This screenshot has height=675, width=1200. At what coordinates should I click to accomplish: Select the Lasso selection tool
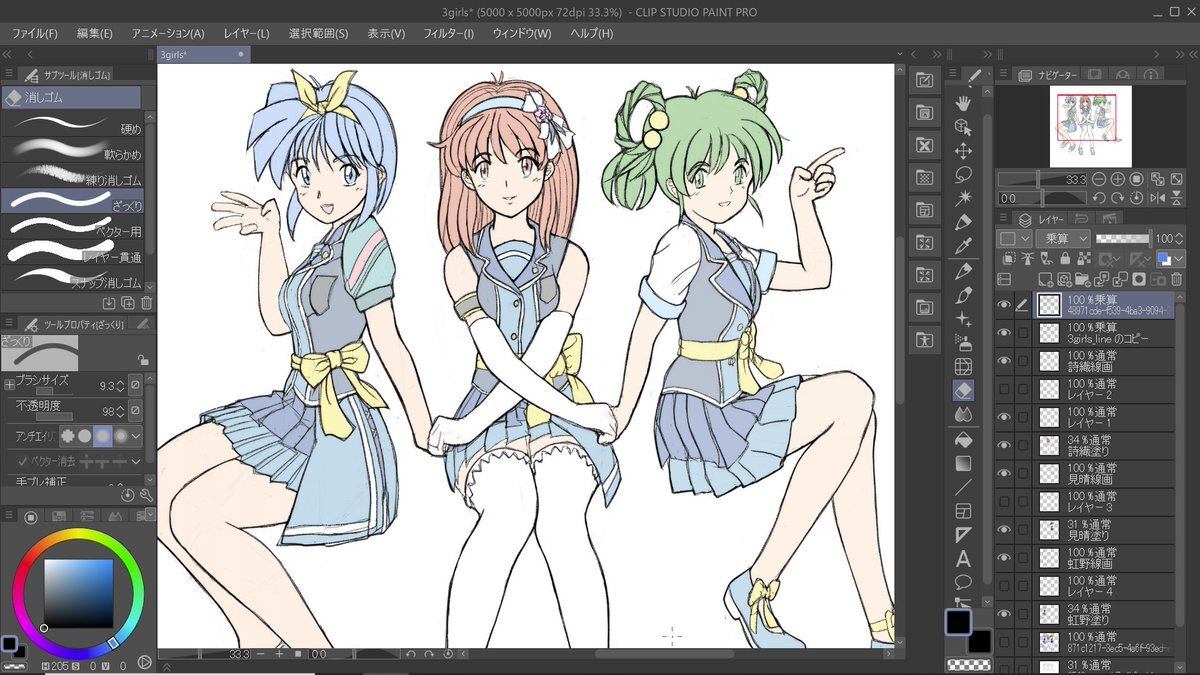coord(963,174)
